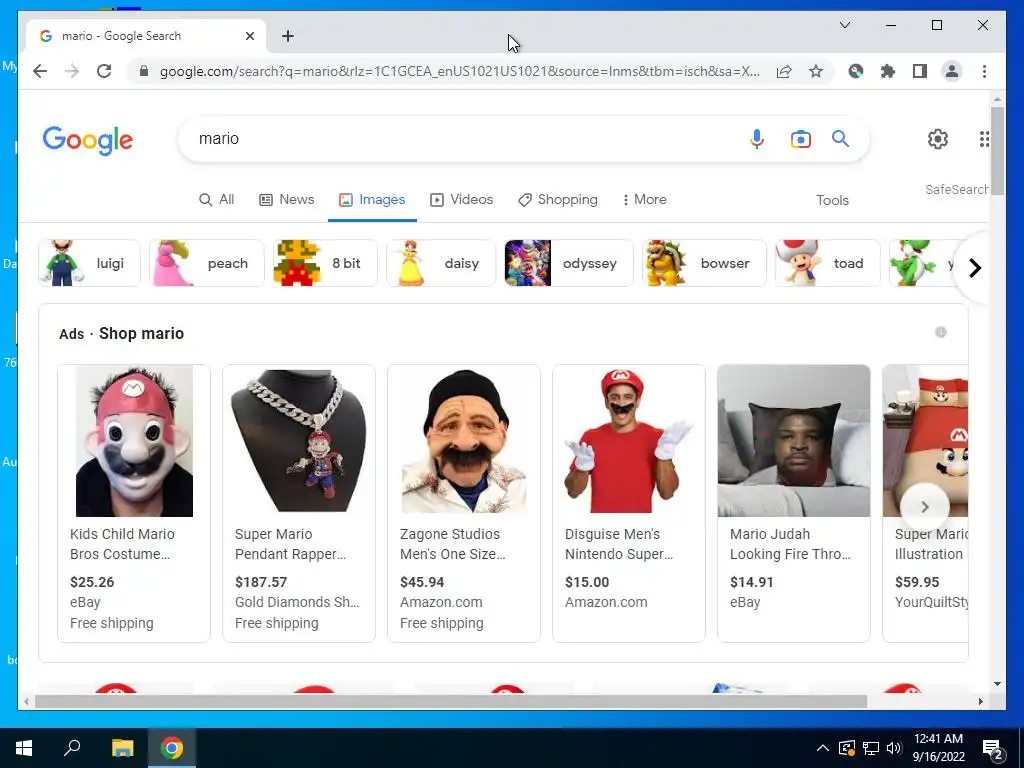Open Super Mario Pendant Rapper ad
Screen dimensions: 1024x768
(299, 503)
